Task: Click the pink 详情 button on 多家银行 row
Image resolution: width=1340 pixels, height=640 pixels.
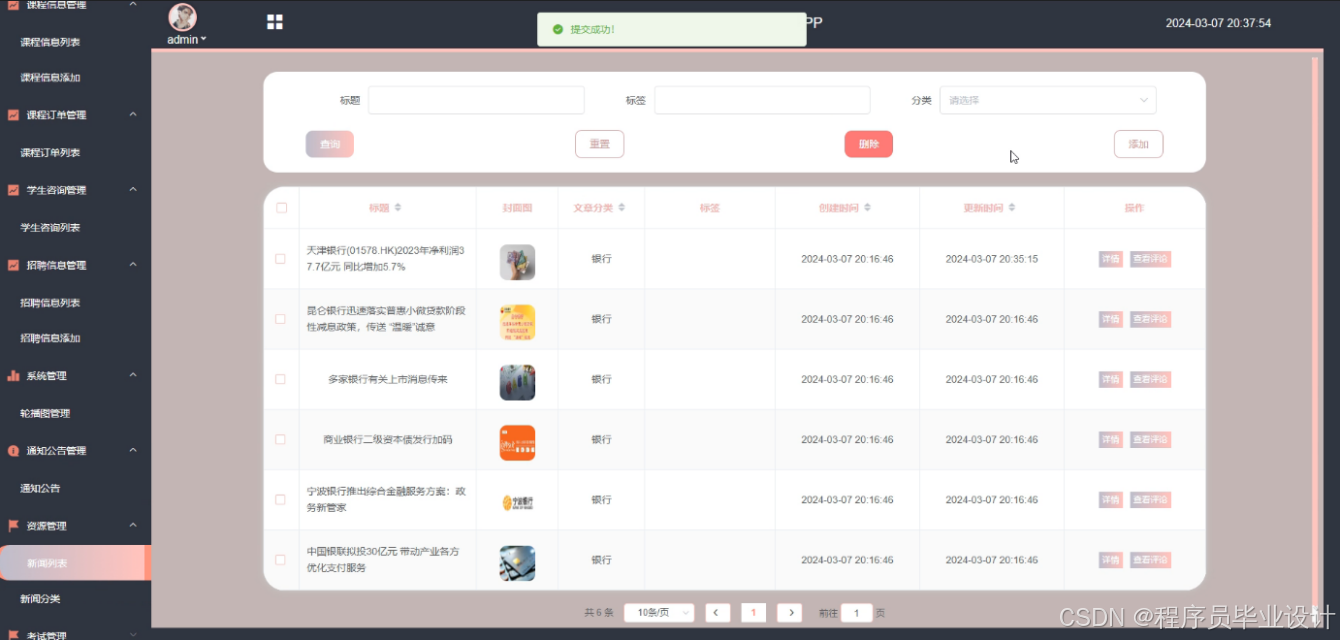Action: tap(1110, 379)
